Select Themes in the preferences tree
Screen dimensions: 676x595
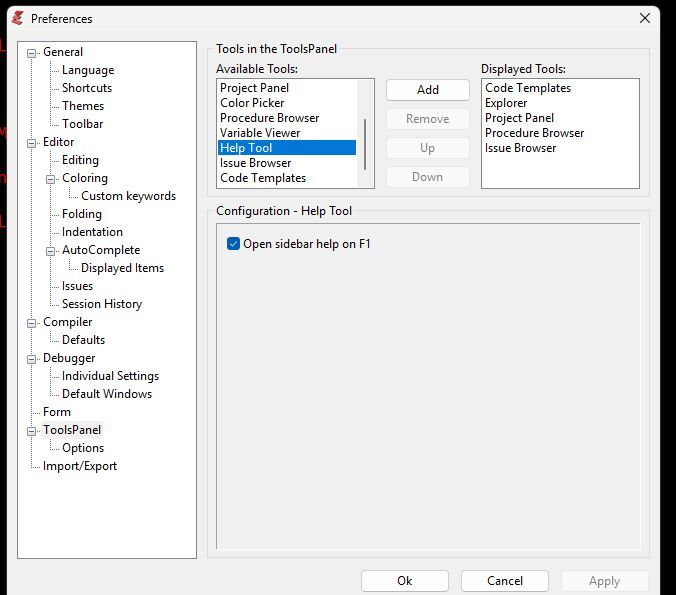click(83, 106)
